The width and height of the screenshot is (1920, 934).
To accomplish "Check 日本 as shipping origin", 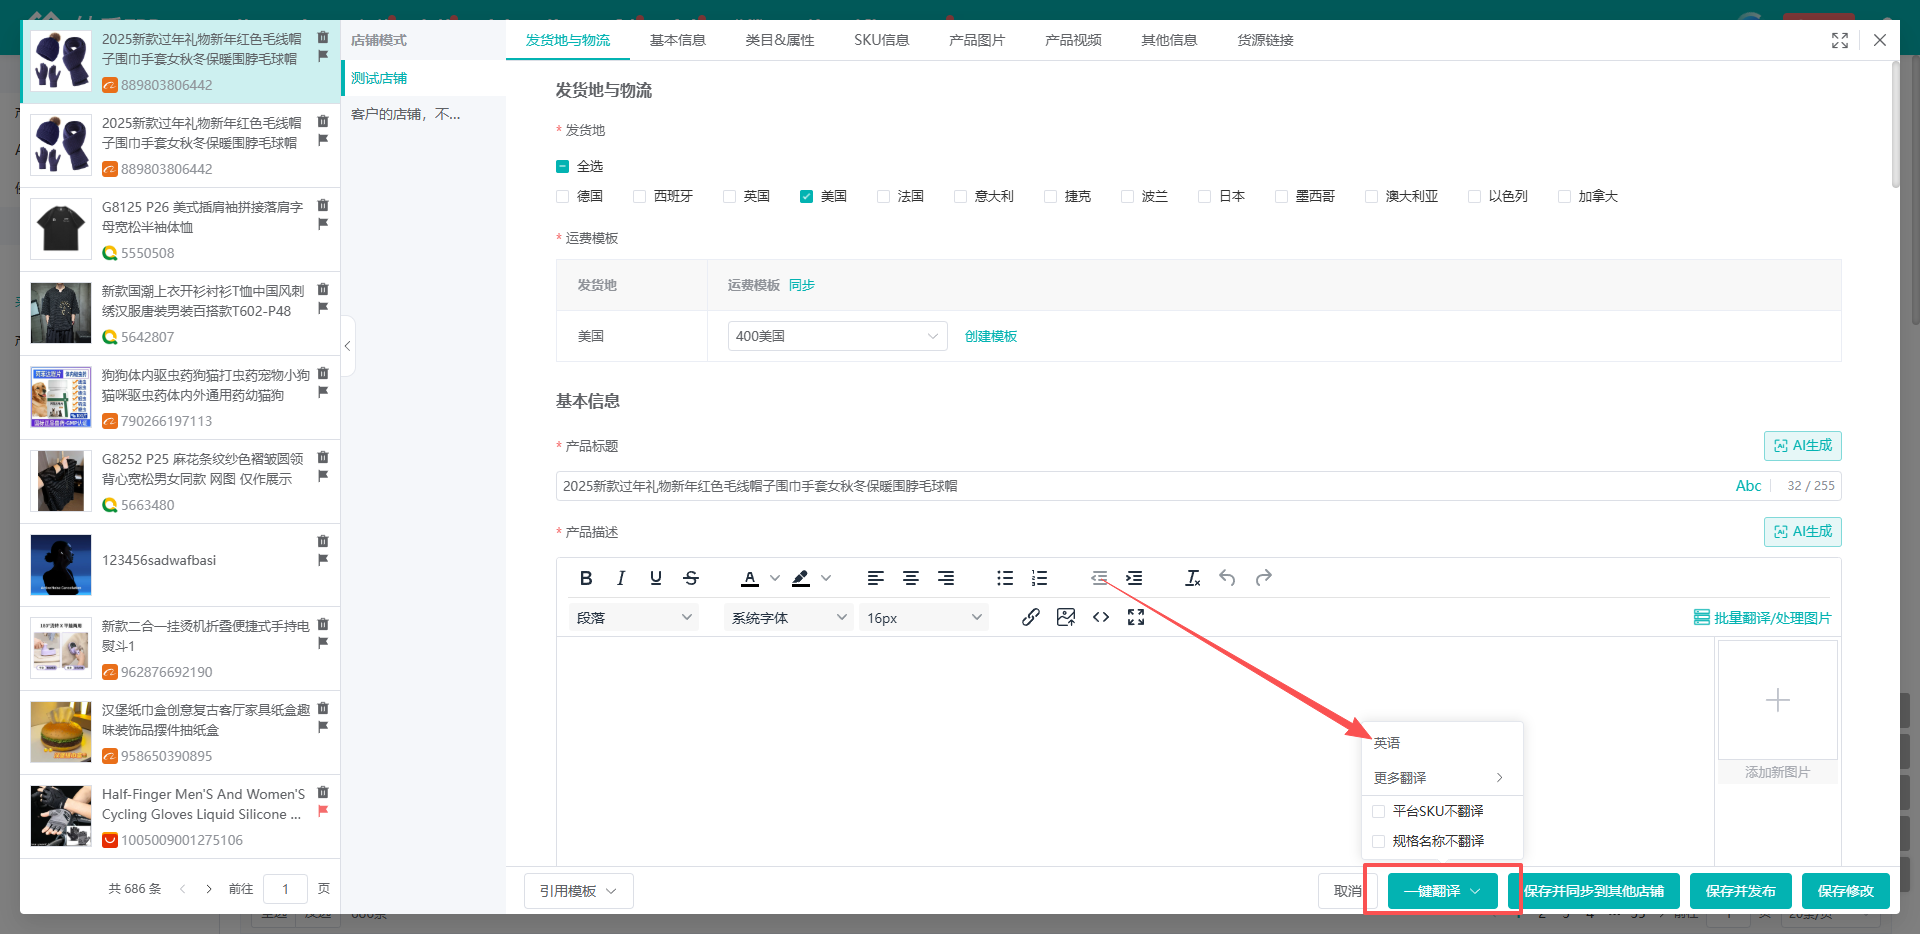I will pos(1204,196).
